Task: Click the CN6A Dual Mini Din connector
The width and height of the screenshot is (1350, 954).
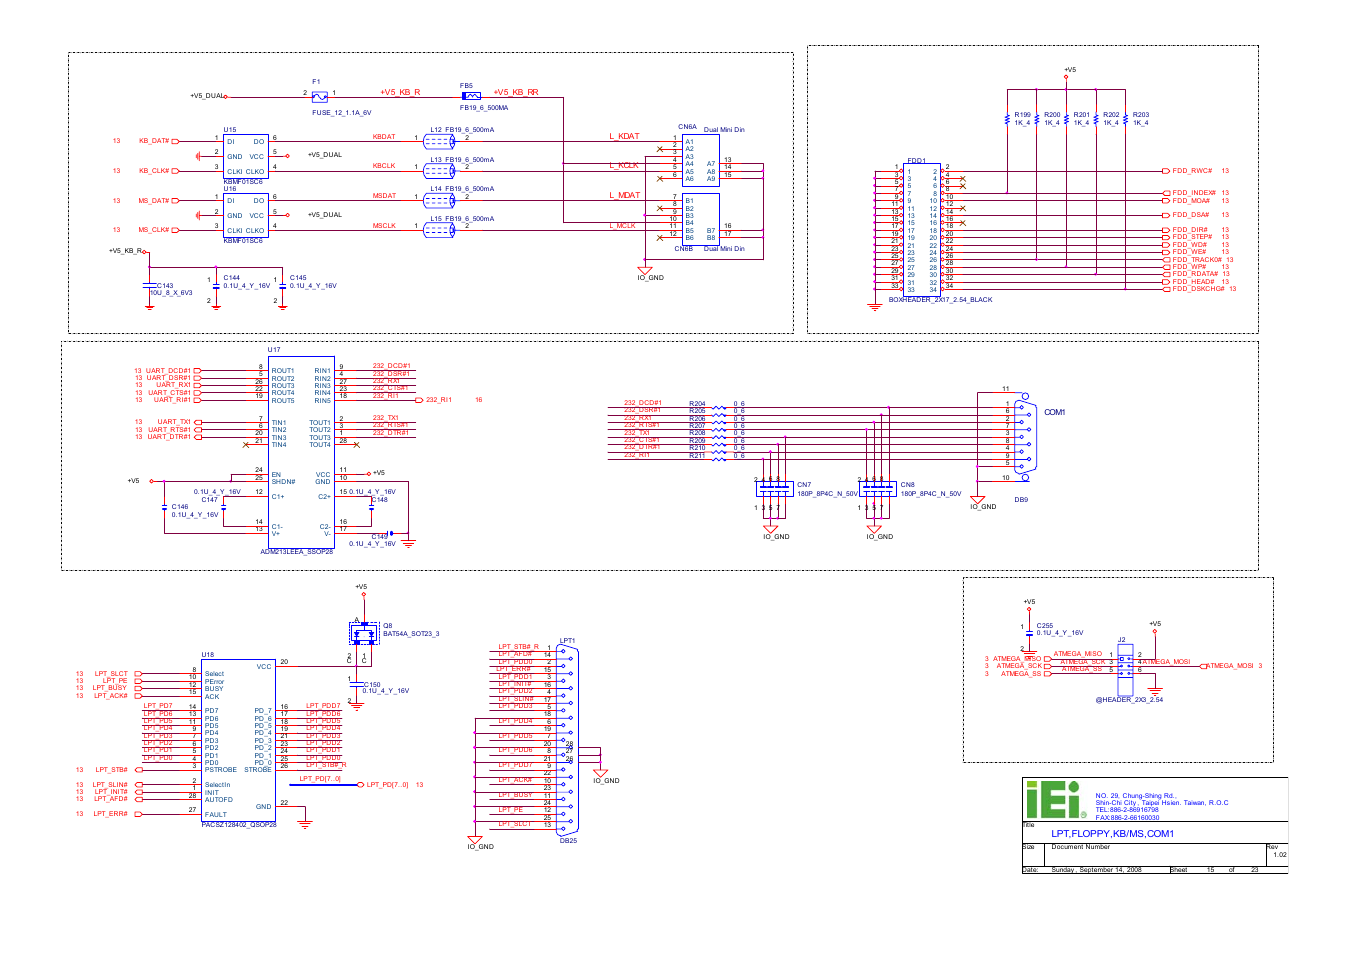Action: (x=701, y=160)
